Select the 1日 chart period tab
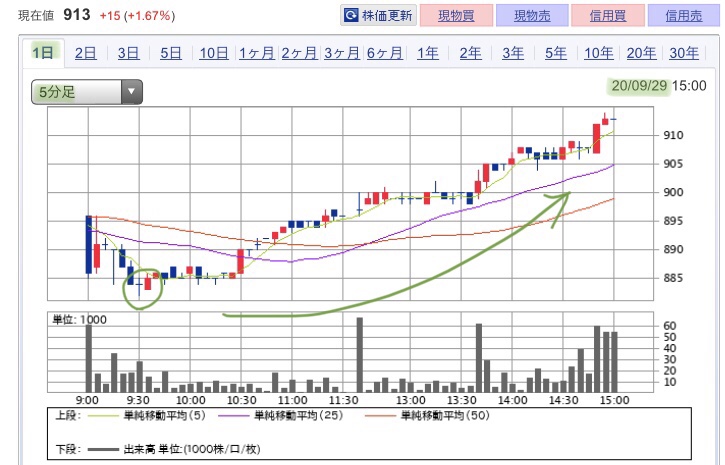The image size is (725, 465). point(43,53)
